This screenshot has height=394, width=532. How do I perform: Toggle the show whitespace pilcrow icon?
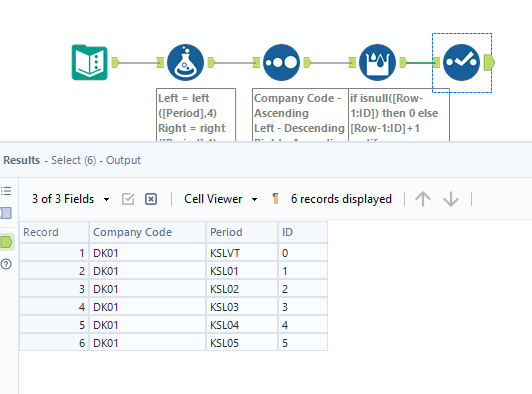(x=276, y=199)
